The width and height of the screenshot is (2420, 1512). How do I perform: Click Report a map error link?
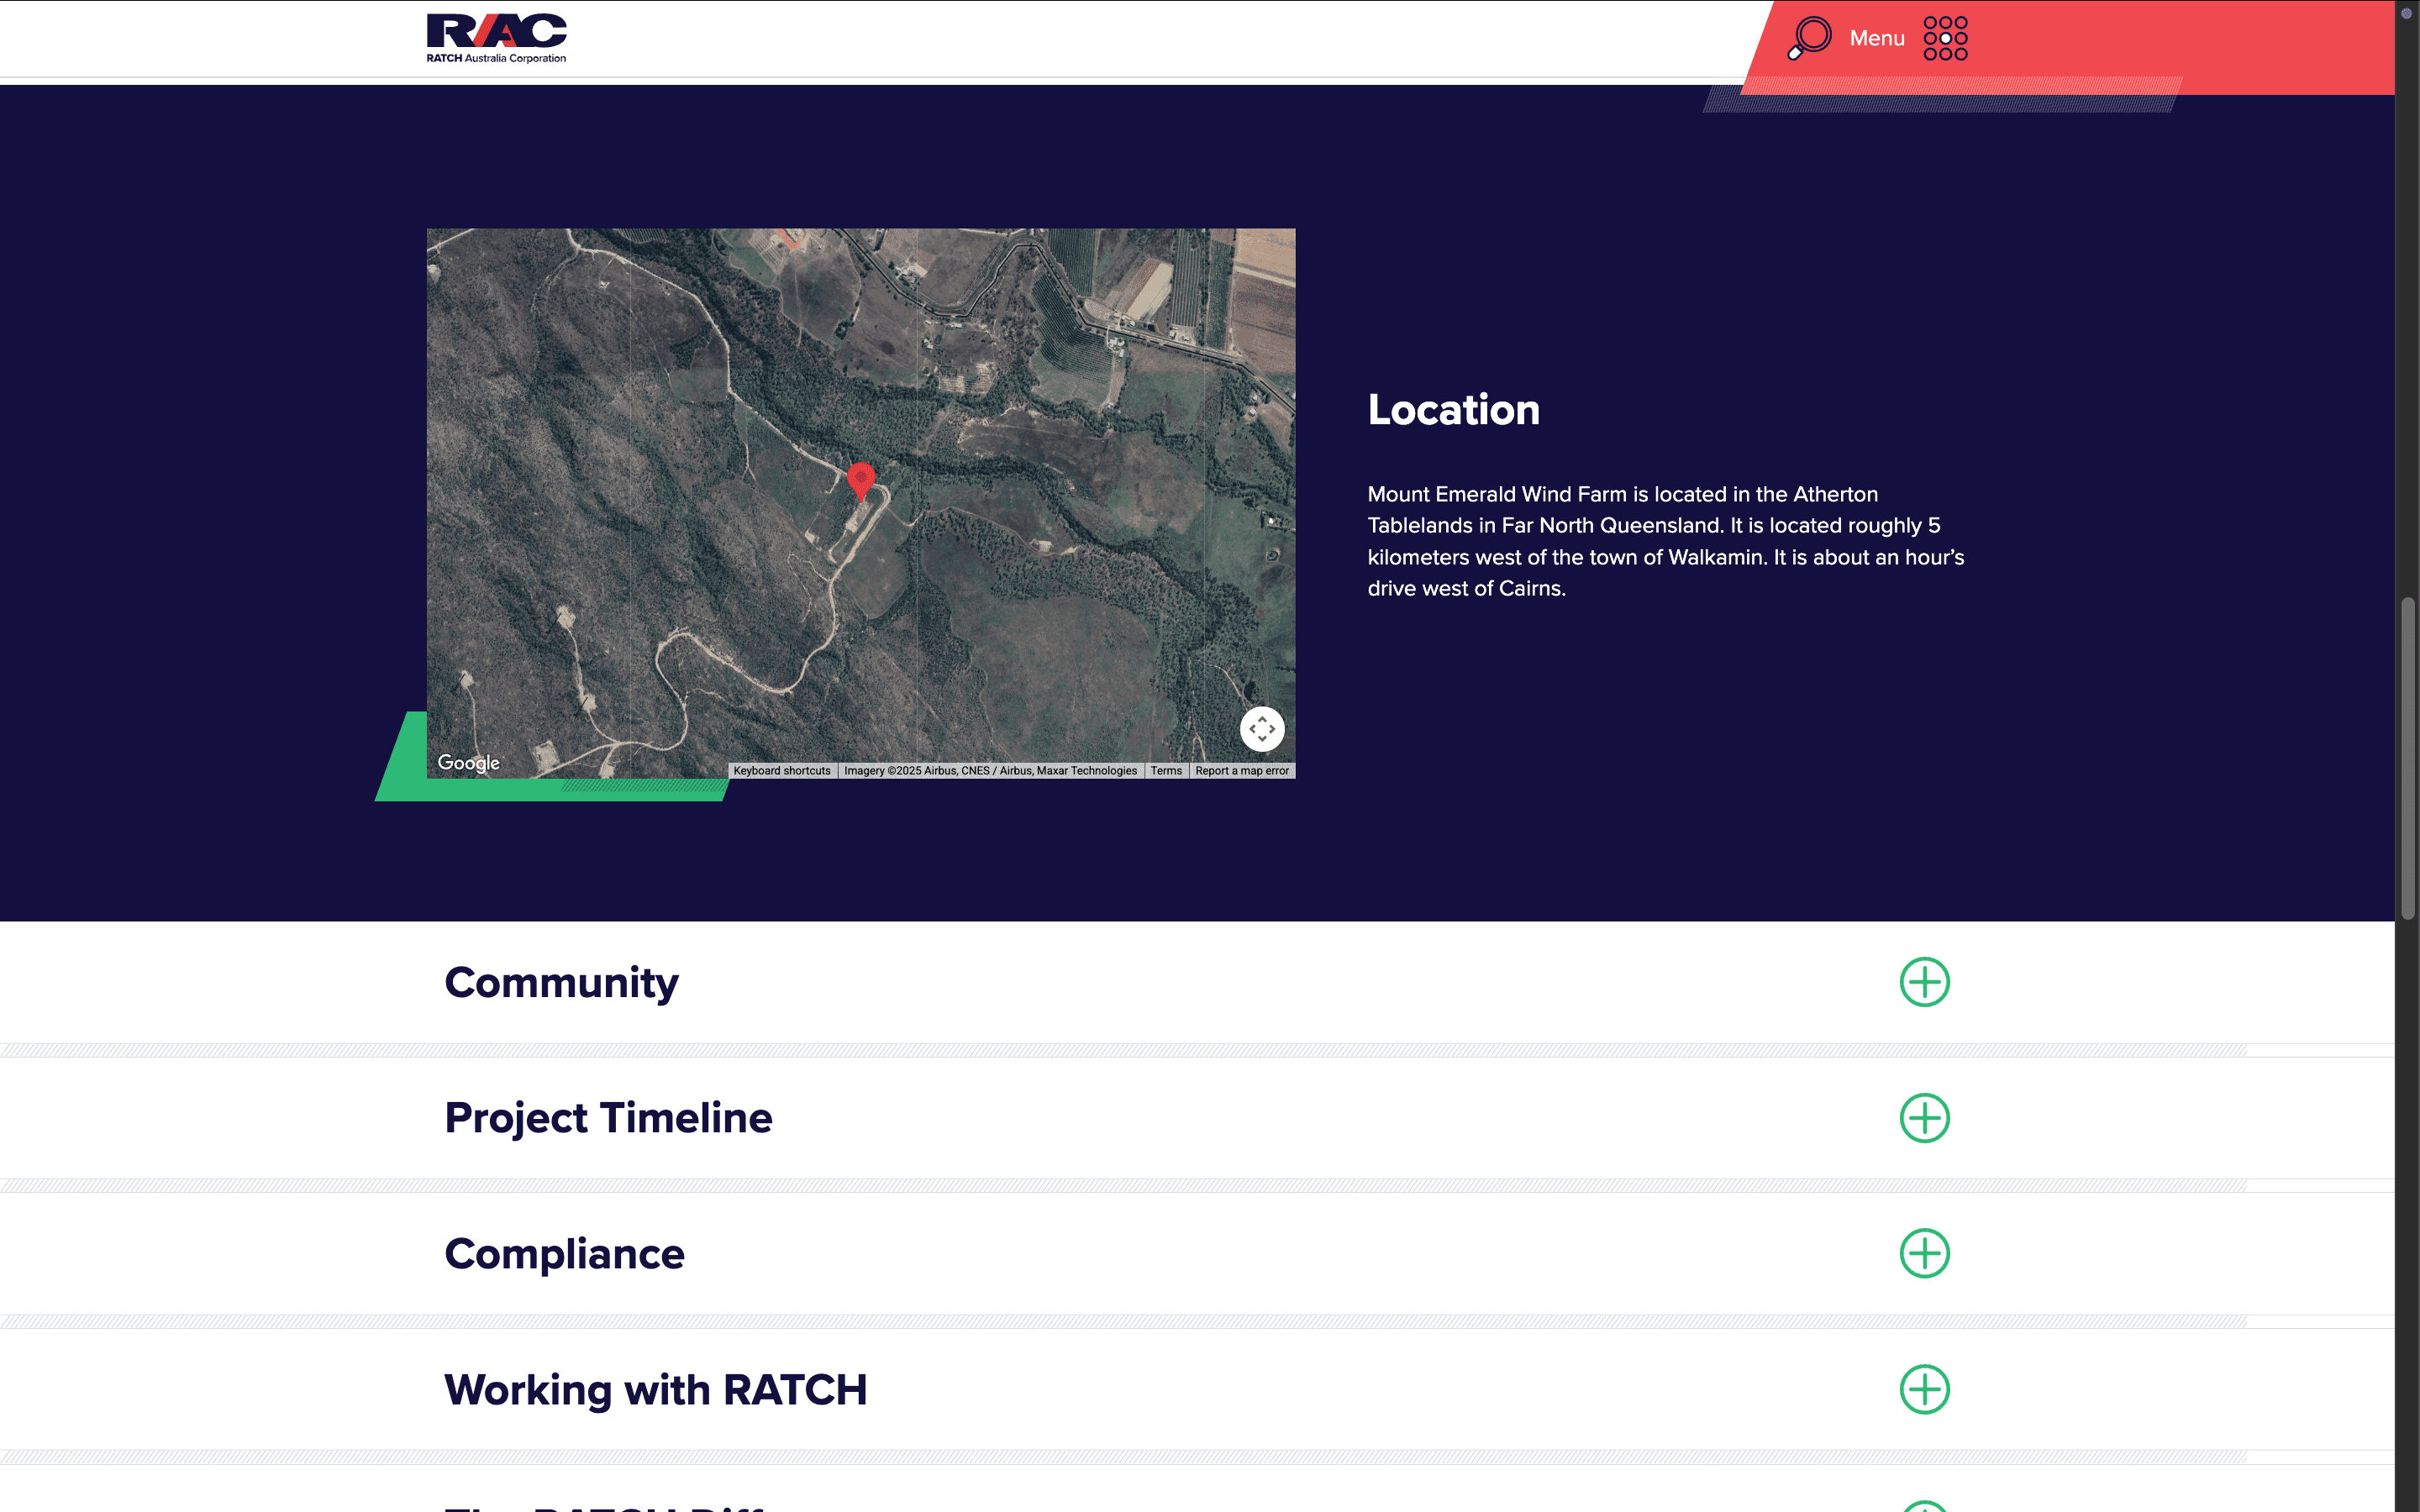1242,771
